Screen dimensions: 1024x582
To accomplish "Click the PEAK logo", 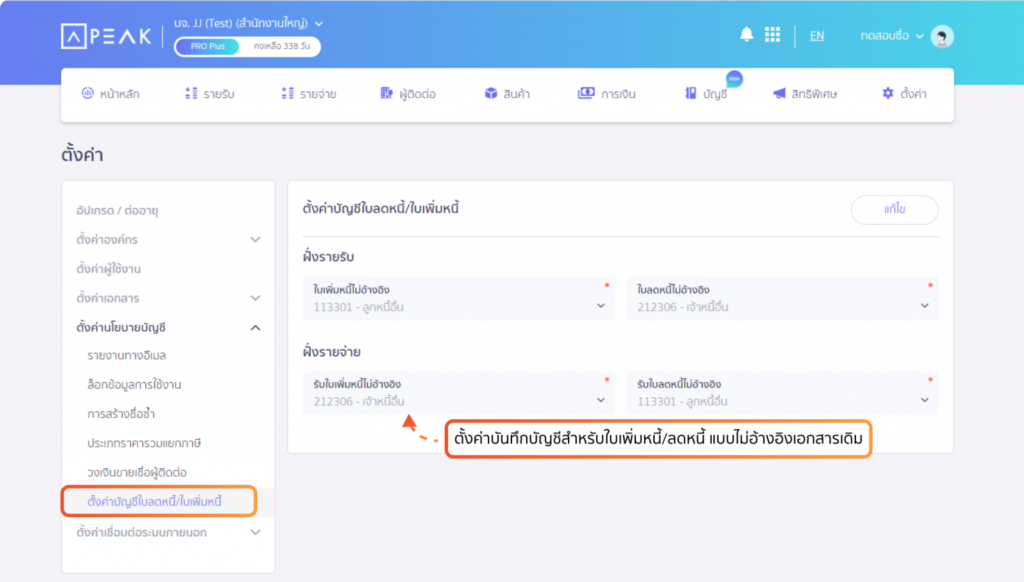I will [106, 36].
